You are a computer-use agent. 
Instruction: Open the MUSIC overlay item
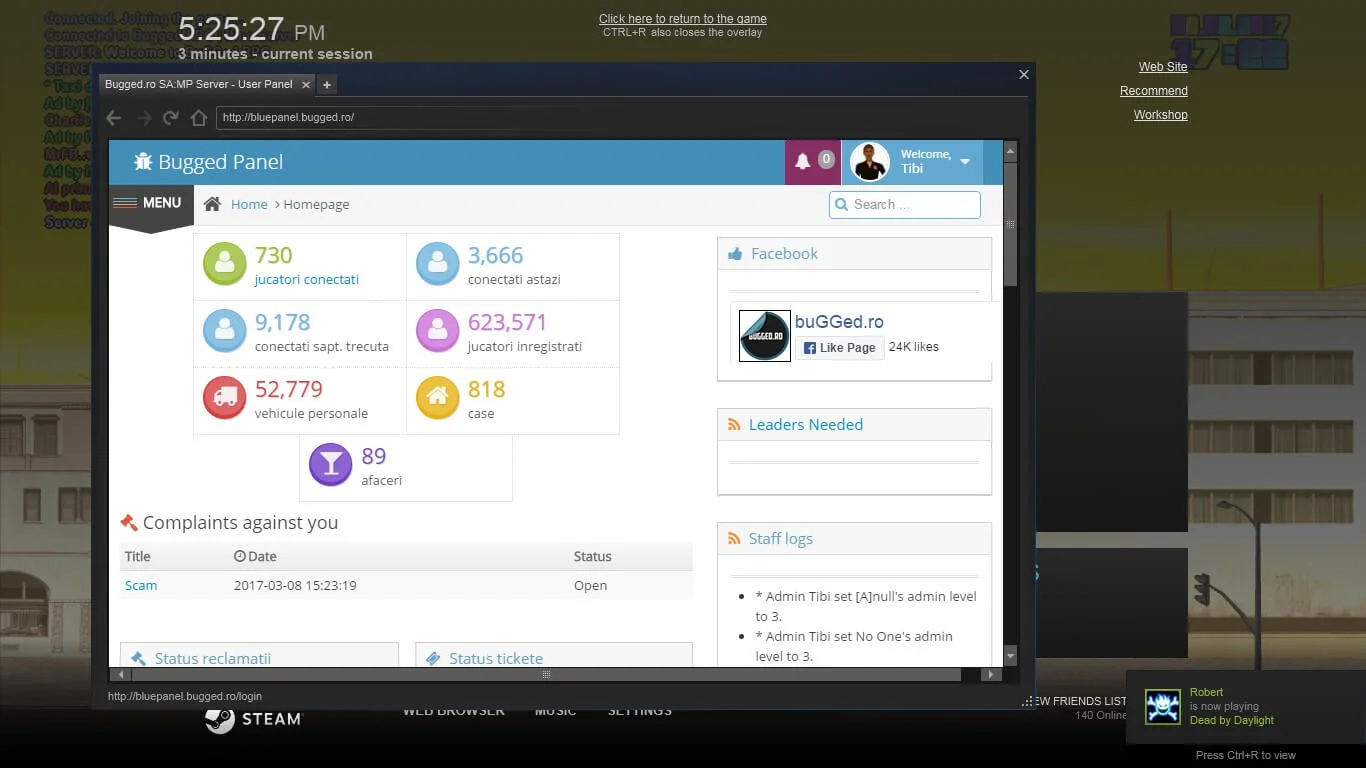click(556, 711)
